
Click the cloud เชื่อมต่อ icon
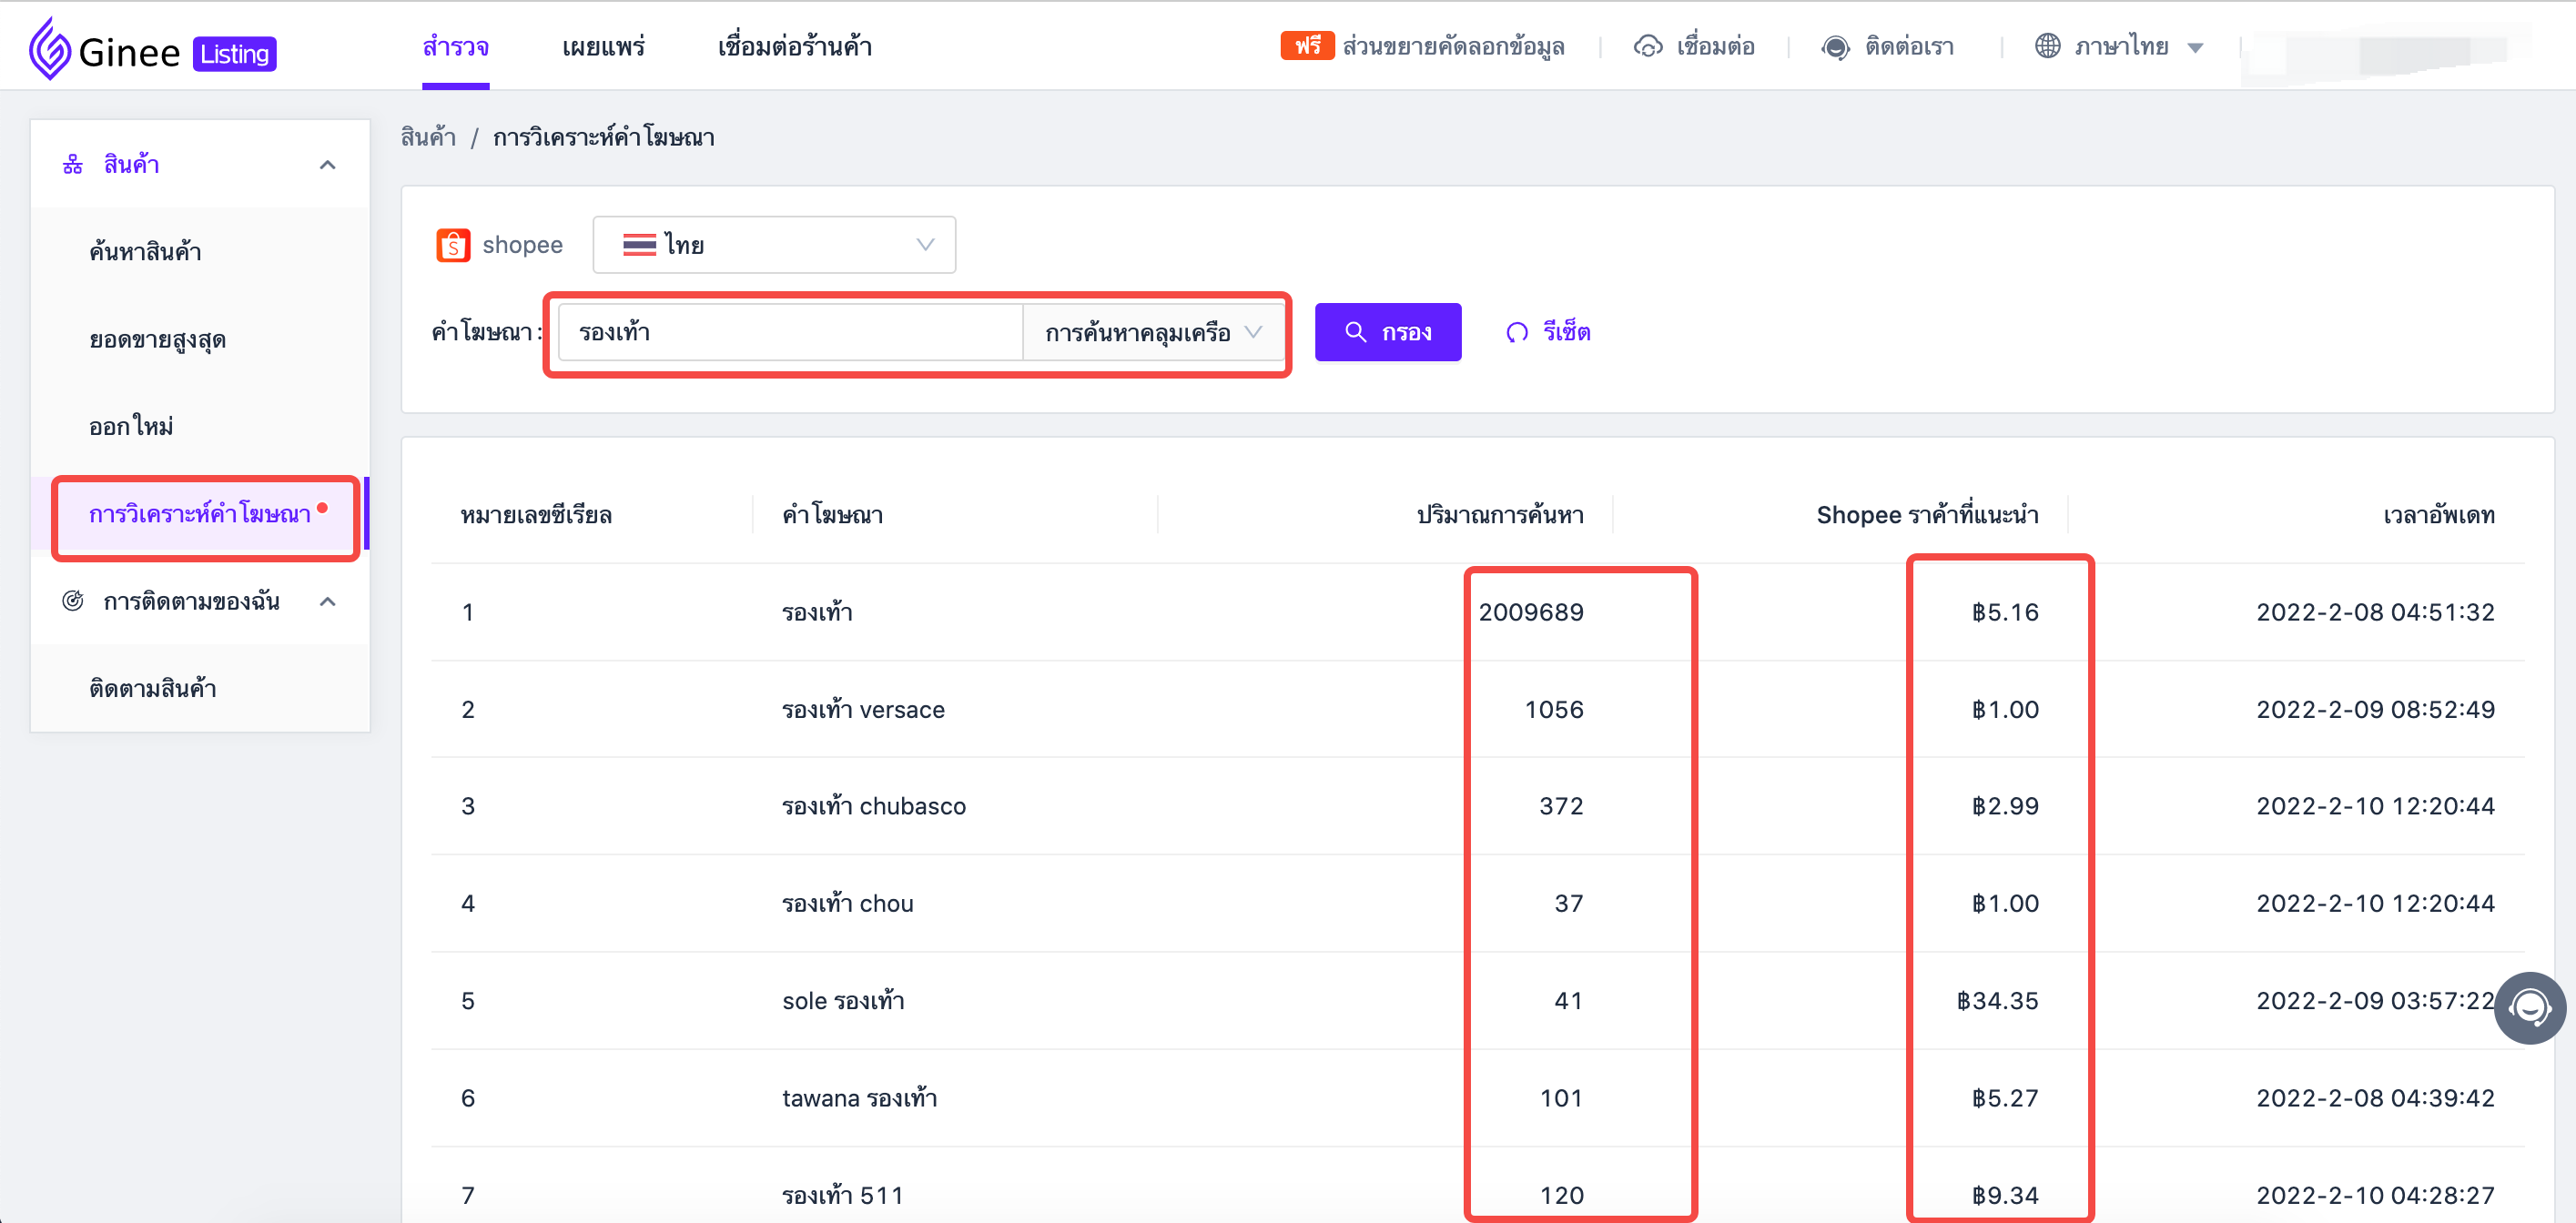point(1647,47)
